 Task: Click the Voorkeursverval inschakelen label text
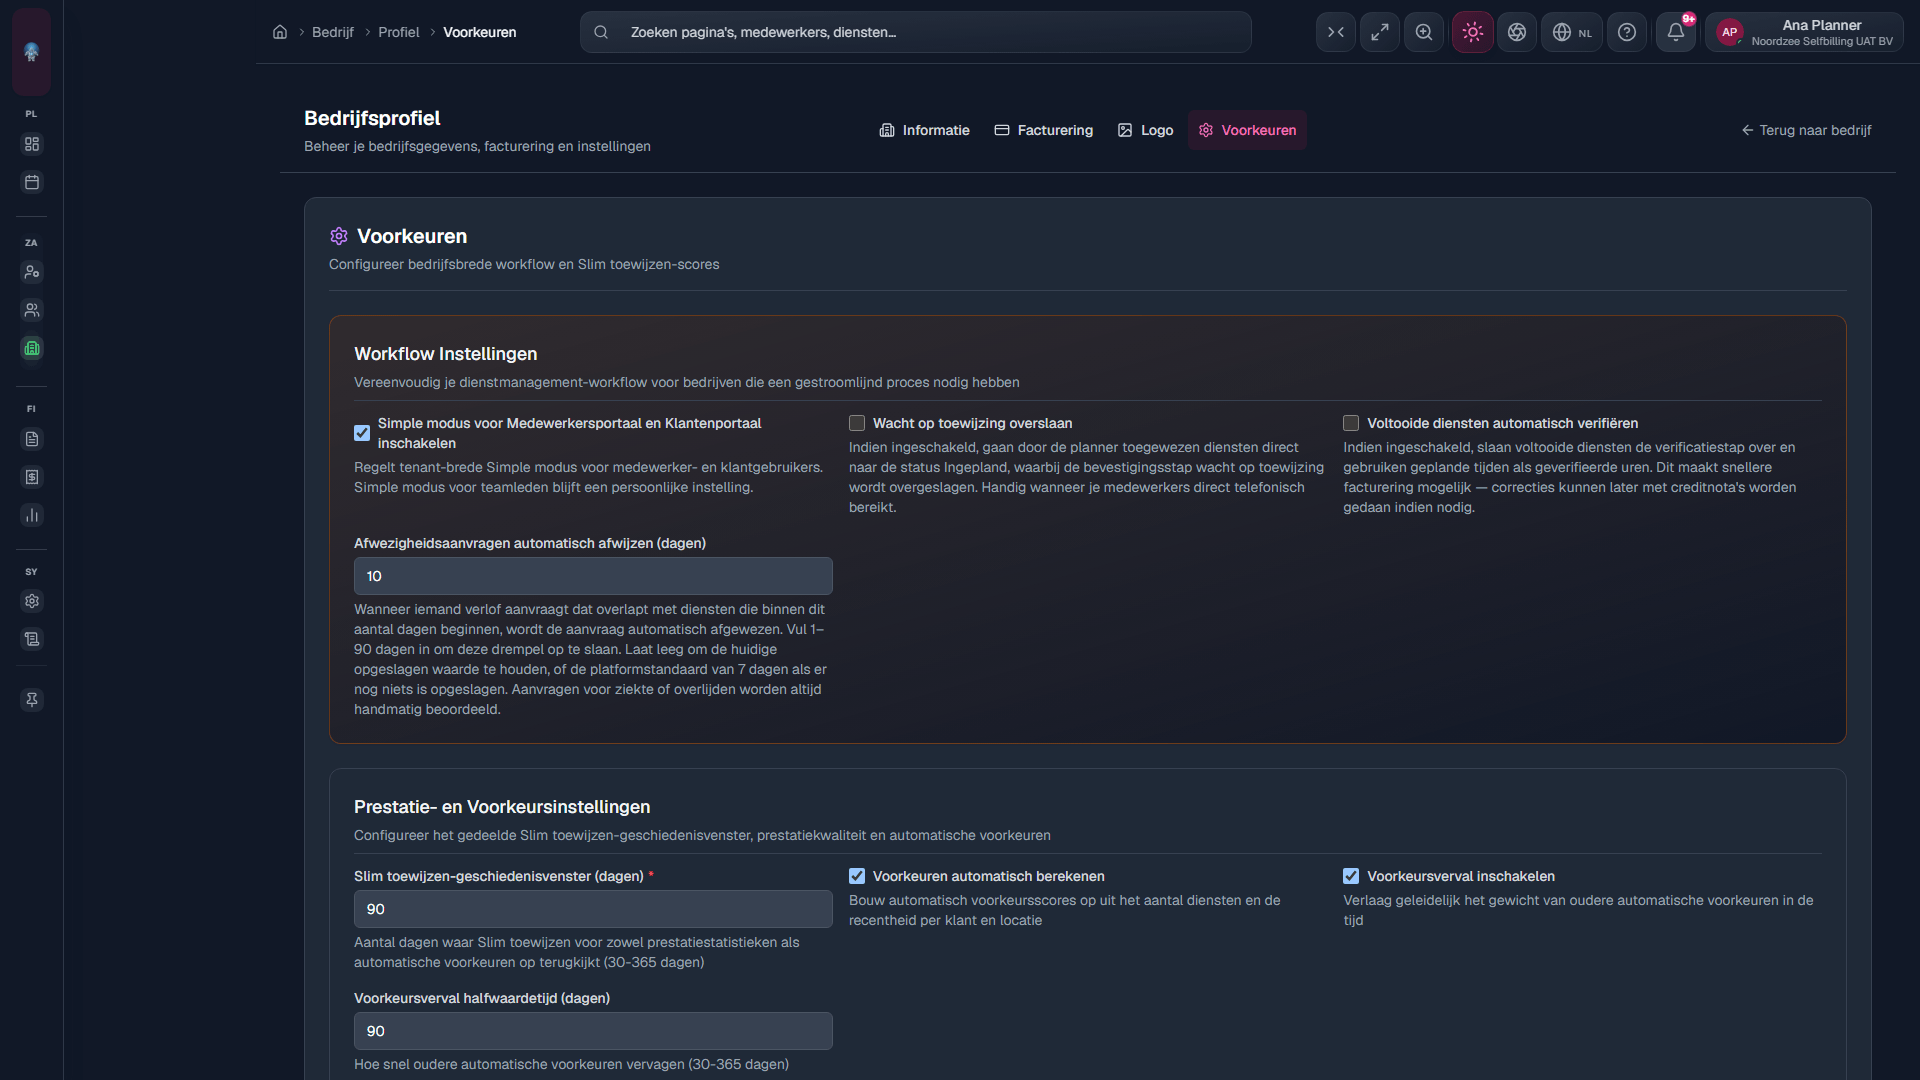(x=1461, y=876)
